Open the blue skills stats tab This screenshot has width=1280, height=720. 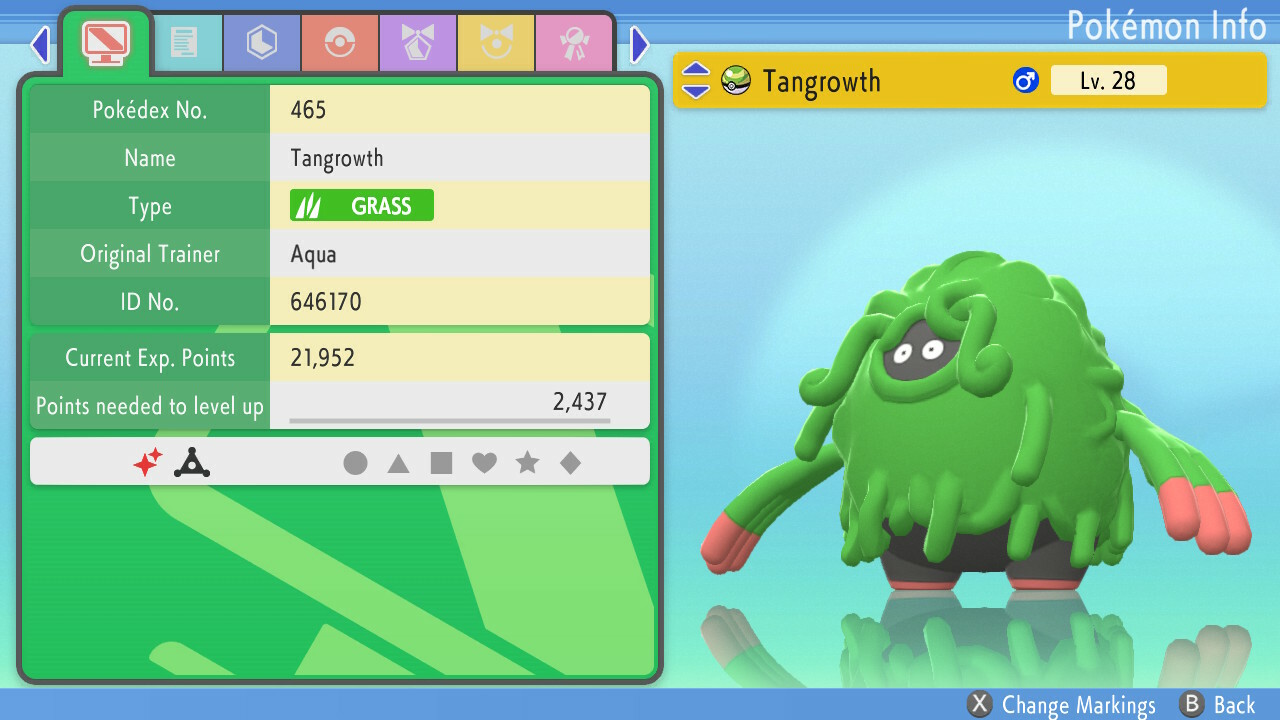[x=261, y=43]
